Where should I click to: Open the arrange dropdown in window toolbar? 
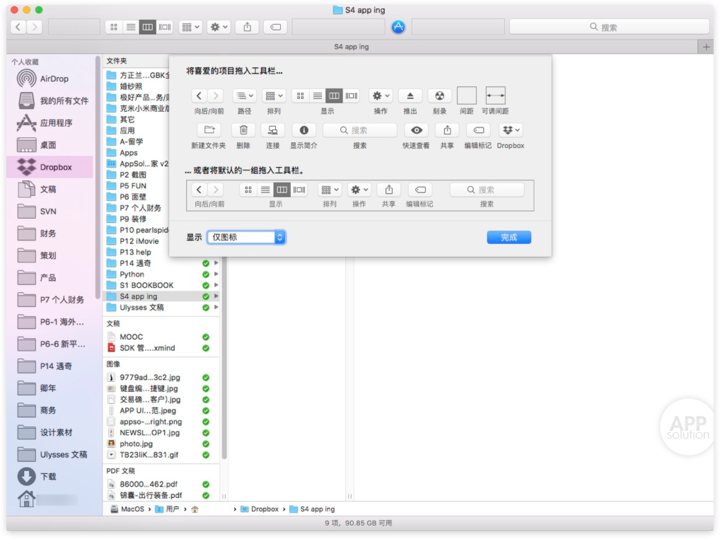tap(191, 27)
